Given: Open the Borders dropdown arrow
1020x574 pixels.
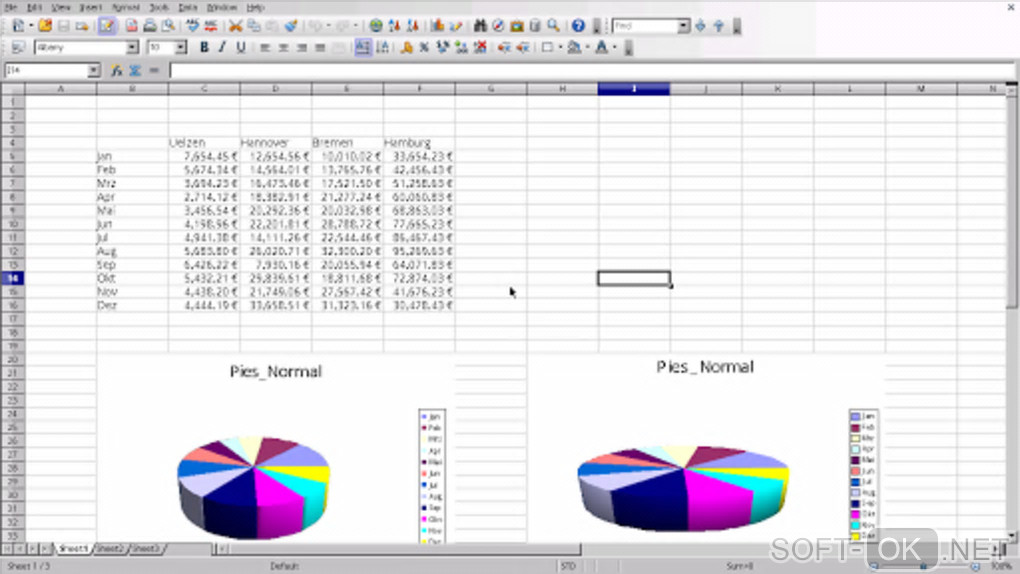Looking at the screenshot, I should click(560, 48).
